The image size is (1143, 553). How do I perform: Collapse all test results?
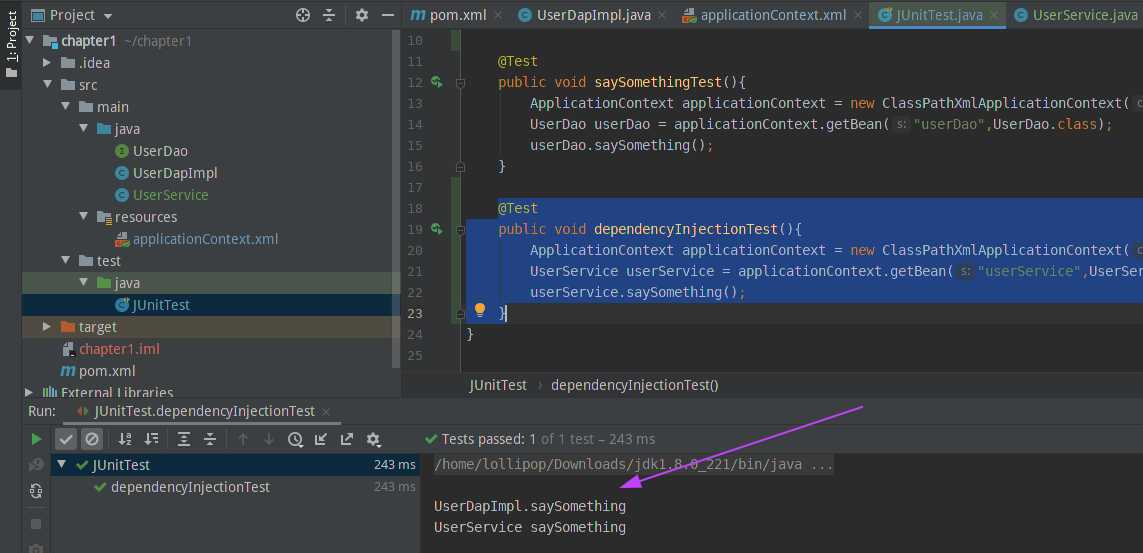pyautogui.click(x=210, y=439)
